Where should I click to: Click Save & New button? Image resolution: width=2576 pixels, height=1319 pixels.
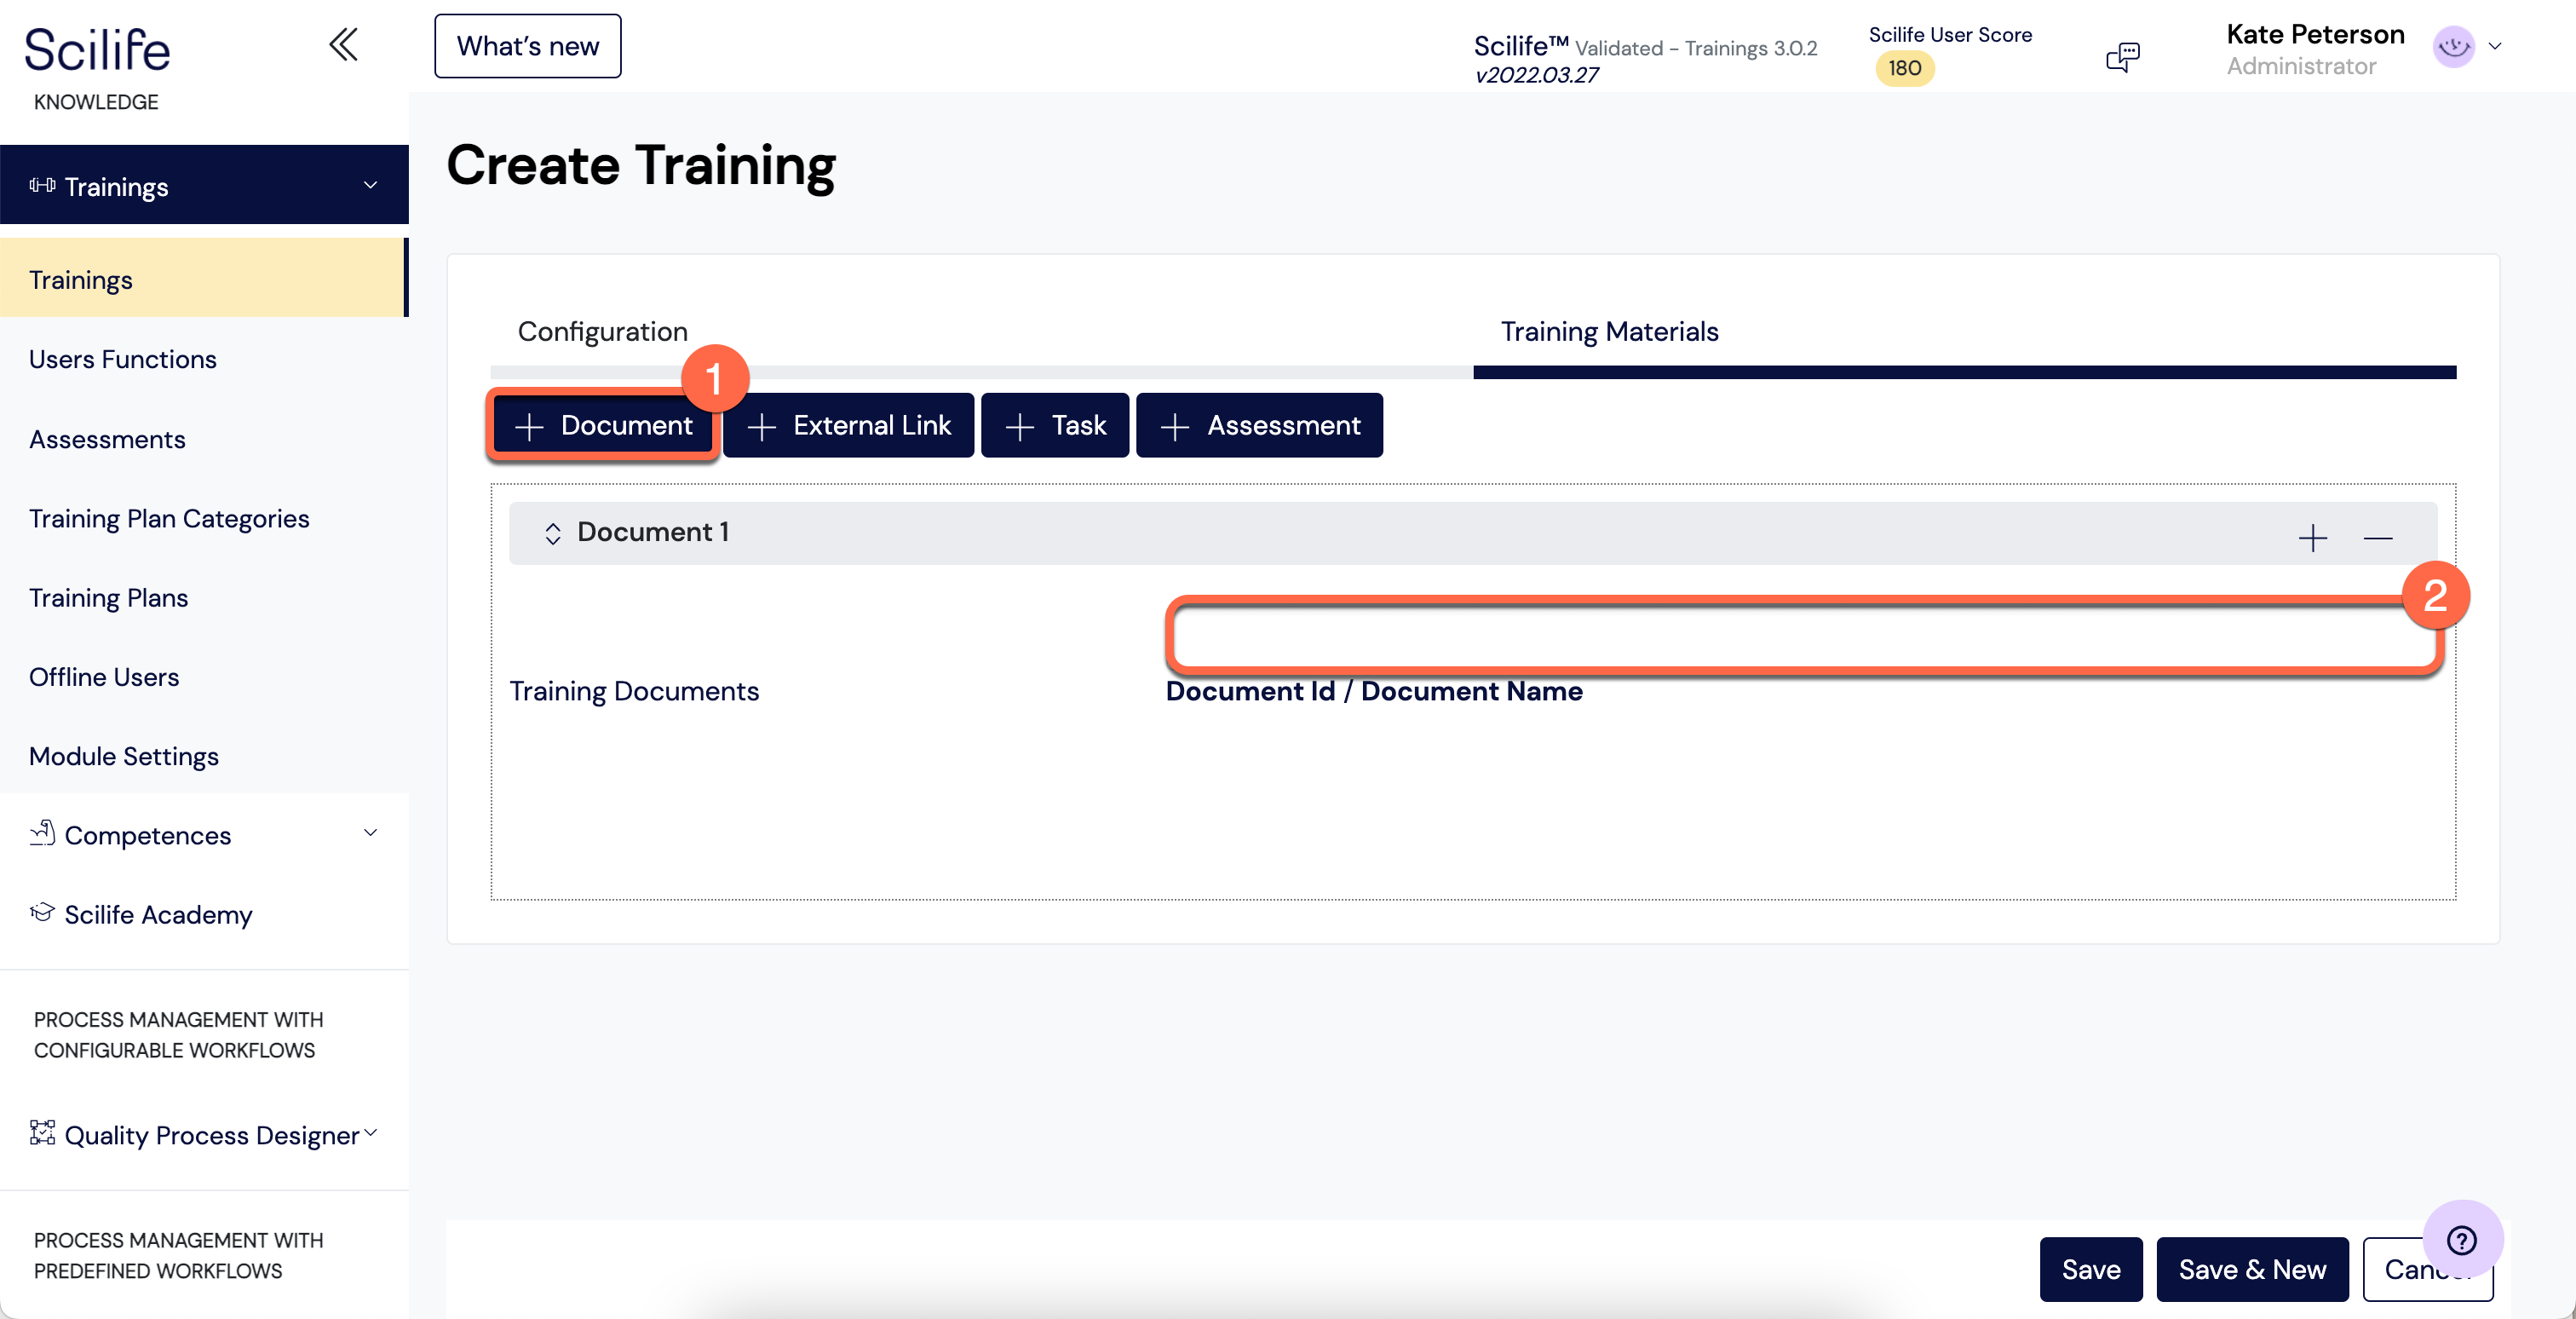pos(2252,1269)
